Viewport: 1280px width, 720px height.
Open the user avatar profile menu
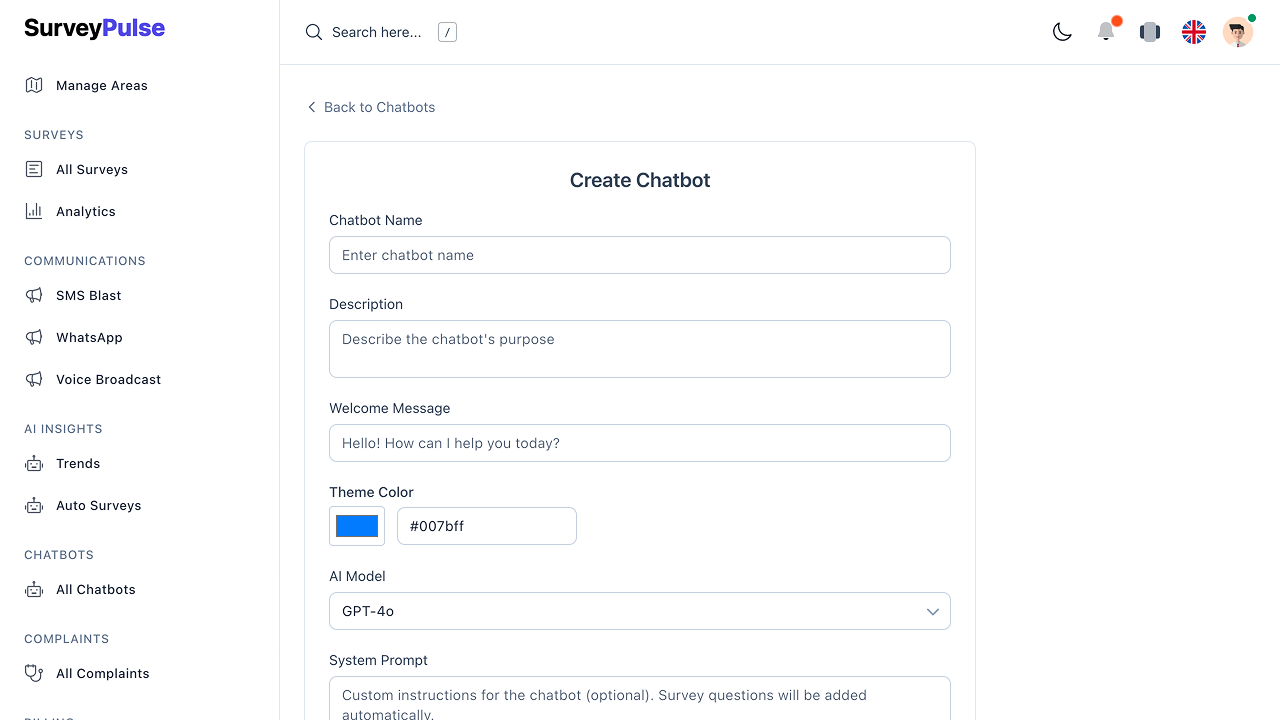click(1238, 32)
